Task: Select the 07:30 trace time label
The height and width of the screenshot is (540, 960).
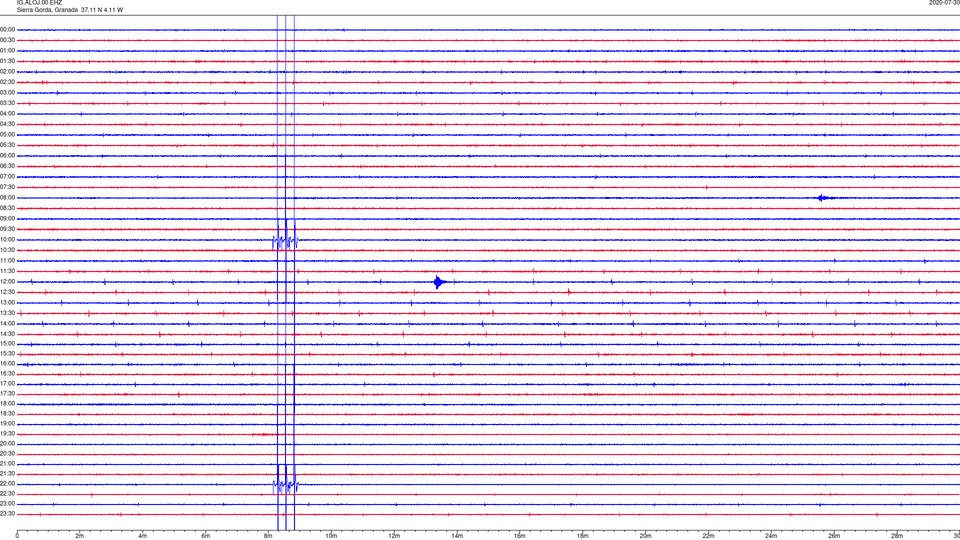Action: [7, 187]
